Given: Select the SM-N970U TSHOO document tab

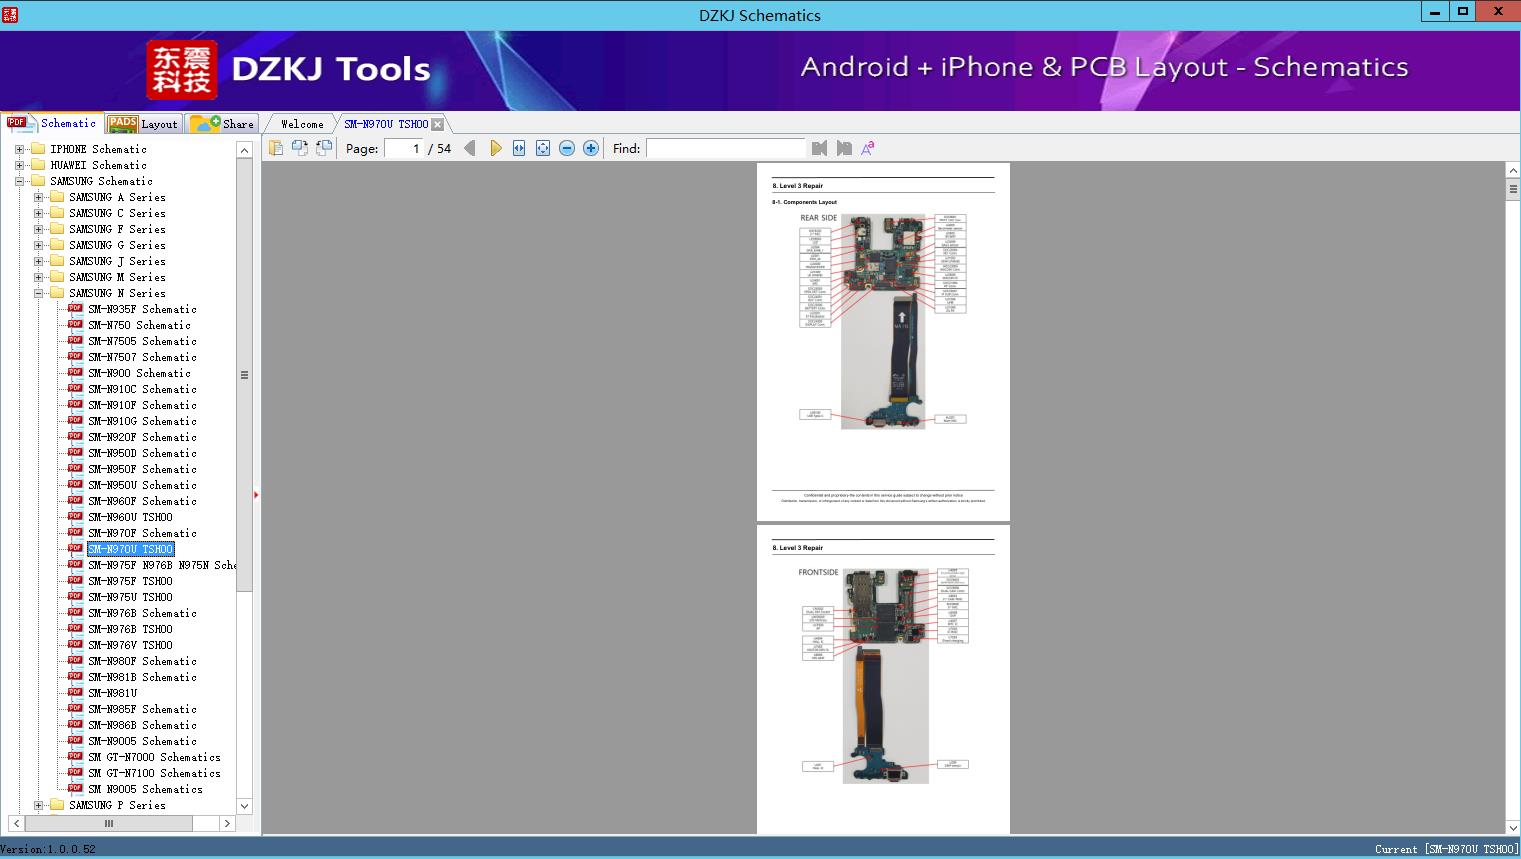Looking at the screenshot, I should tap(386, 124).
